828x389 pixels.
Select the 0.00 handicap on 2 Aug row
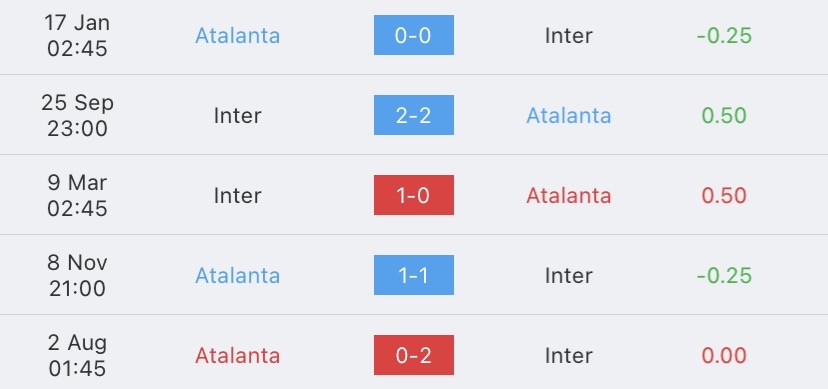(x=724, y=356)
